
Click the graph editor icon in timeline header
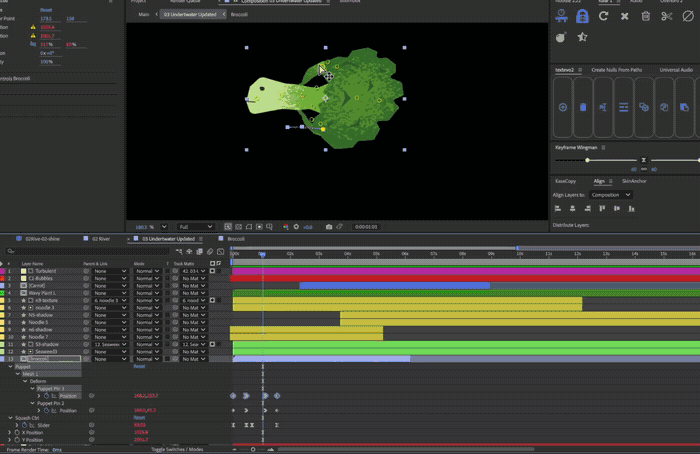(220, 252)
